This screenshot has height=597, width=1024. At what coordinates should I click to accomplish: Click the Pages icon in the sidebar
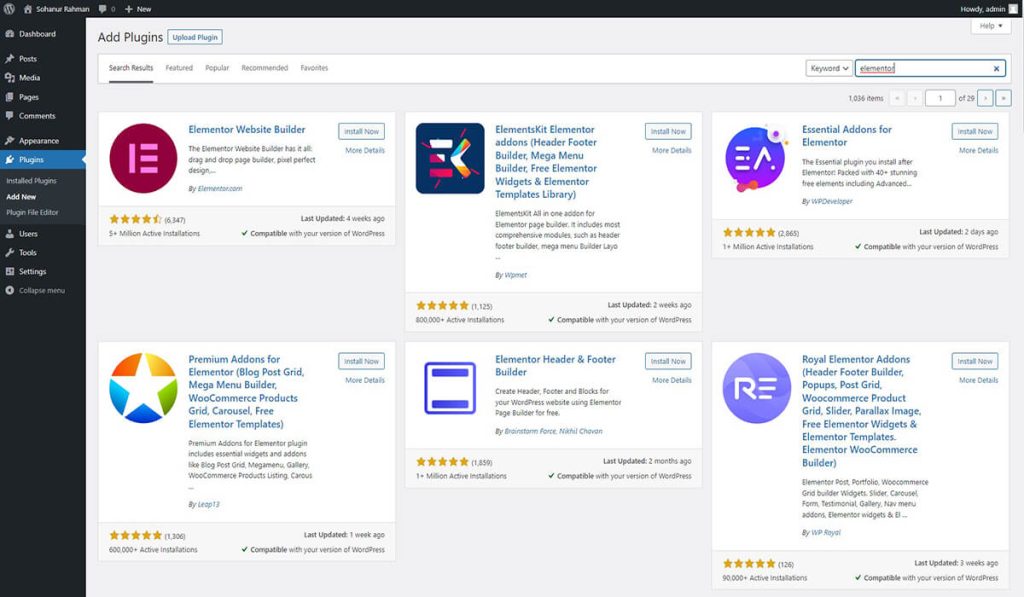[10, 97]
